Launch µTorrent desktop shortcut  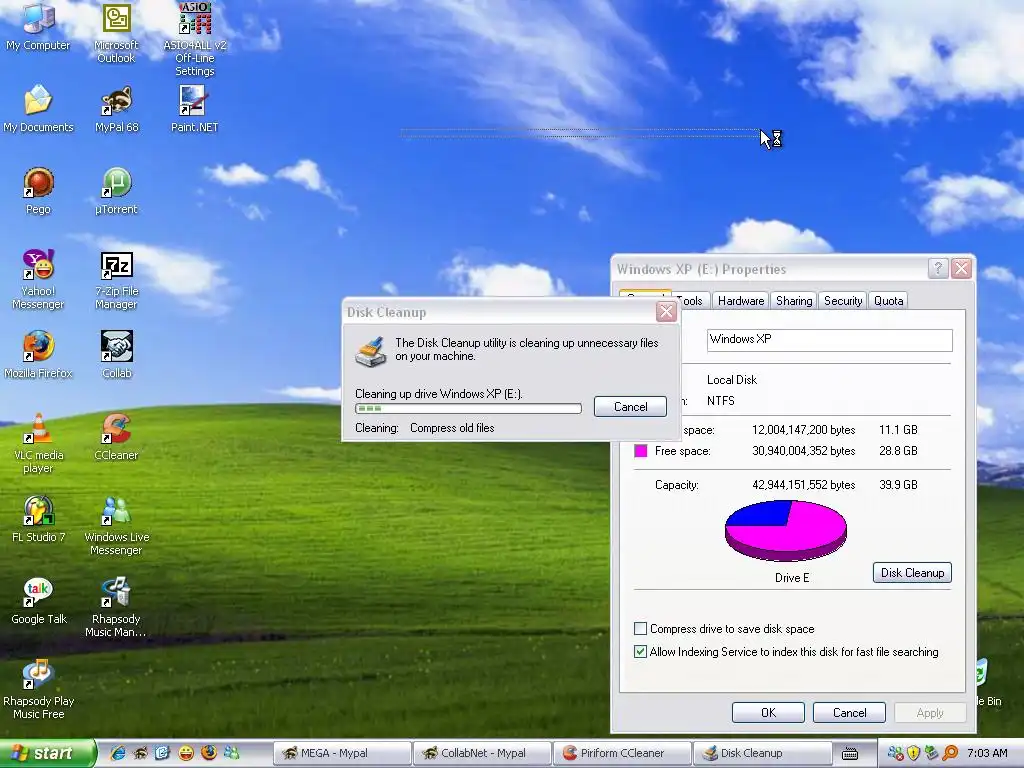(116, 191)
